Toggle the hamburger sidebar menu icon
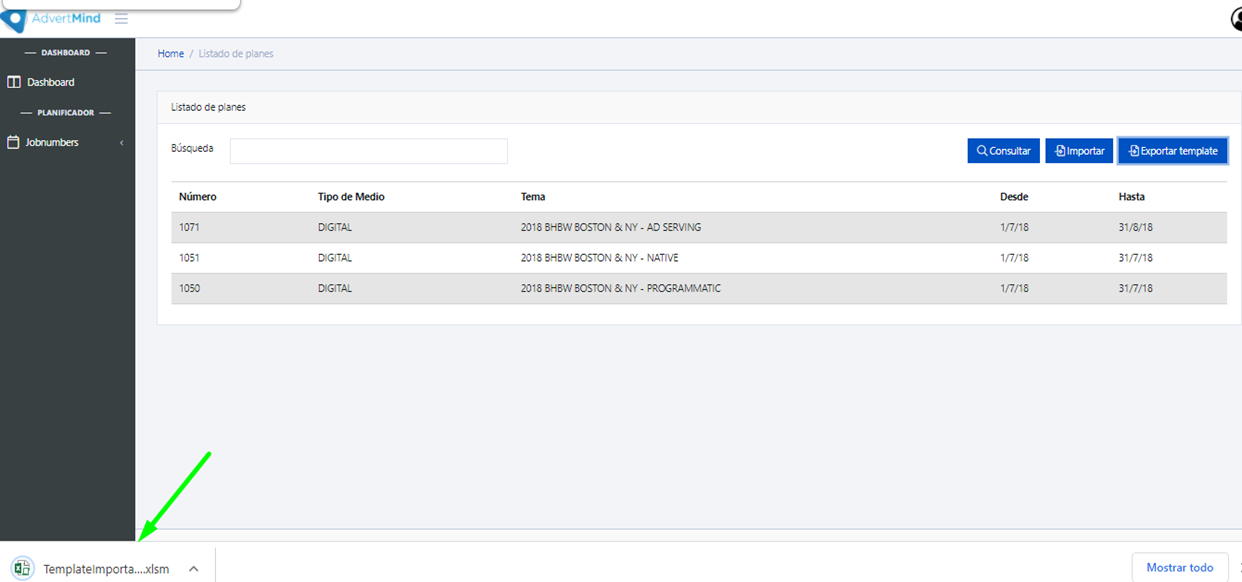 pos(121,19)
